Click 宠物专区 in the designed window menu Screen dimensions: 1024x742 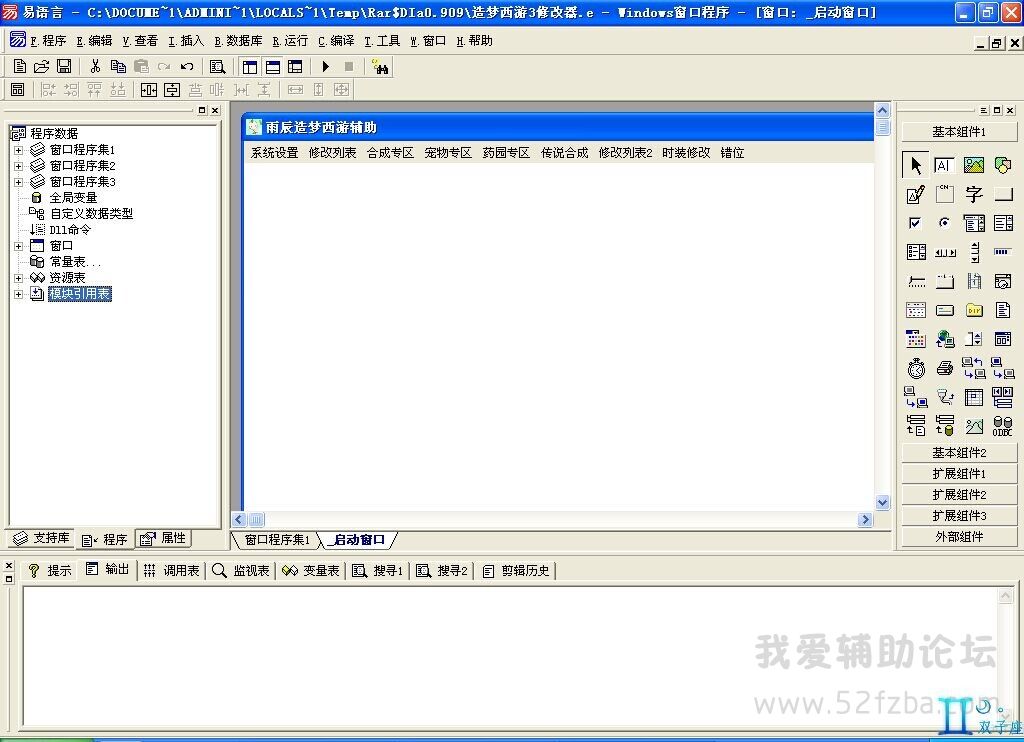click(x=448, y=153)
